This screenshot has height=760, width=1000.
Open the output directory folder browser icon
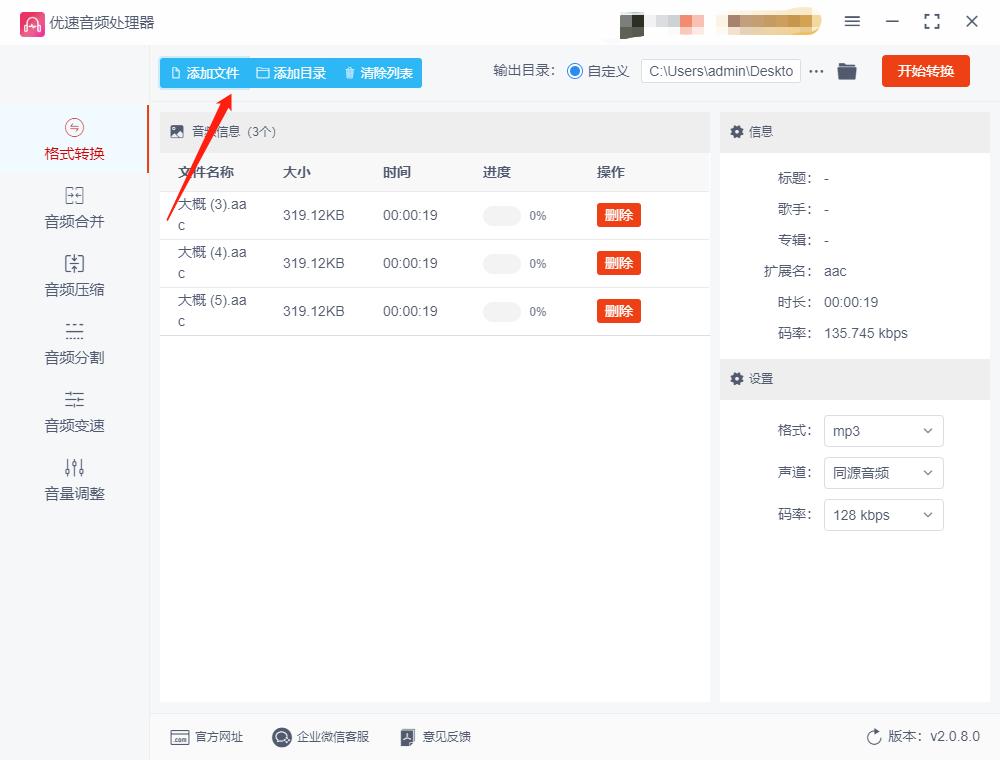point(847,71)
